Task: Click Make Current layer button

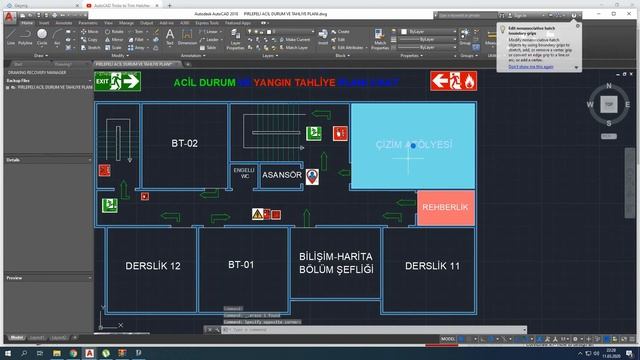Action: (294, 40)
